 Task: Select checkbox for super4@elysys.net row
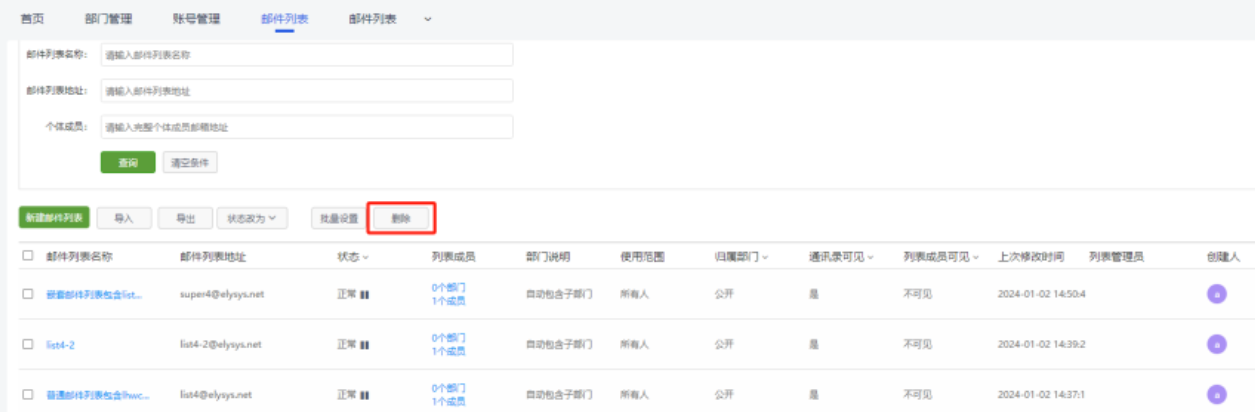(x=28, y=294)
